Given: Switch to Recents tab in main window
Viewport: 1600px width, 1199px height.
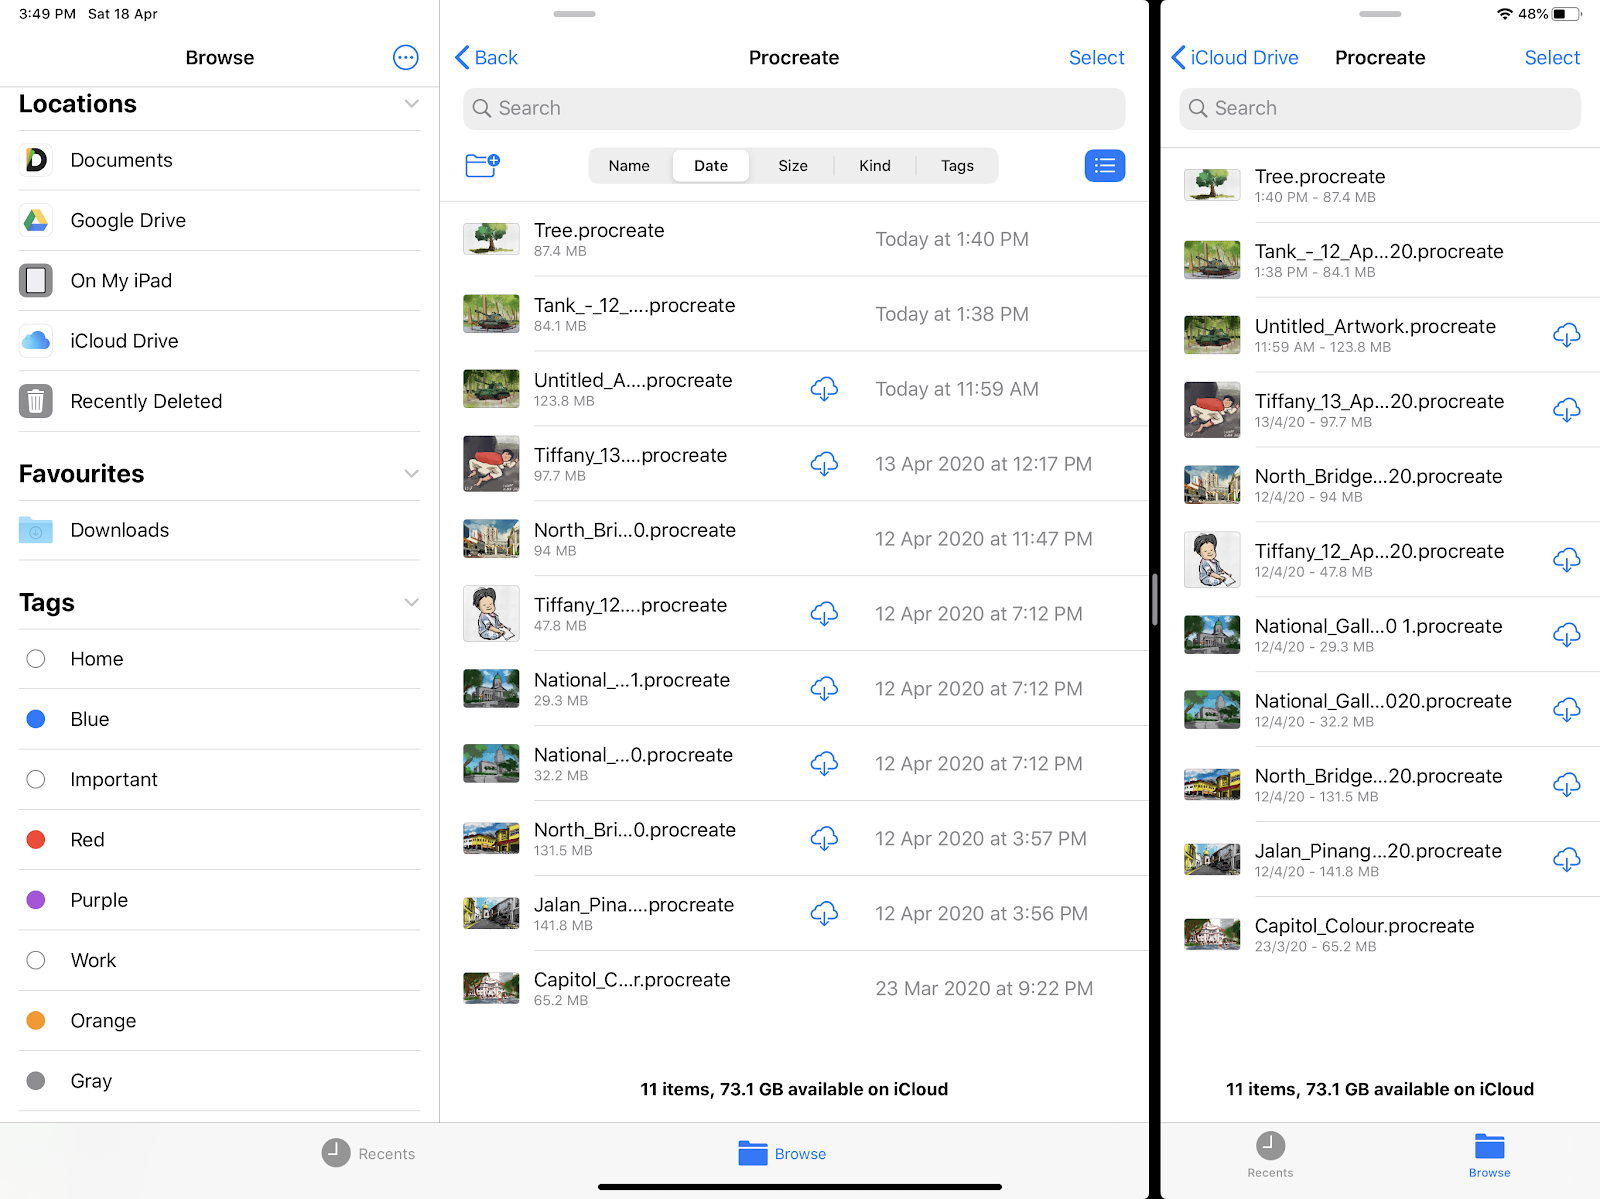Looking at the screenshot, I should tap(368, 1154).
